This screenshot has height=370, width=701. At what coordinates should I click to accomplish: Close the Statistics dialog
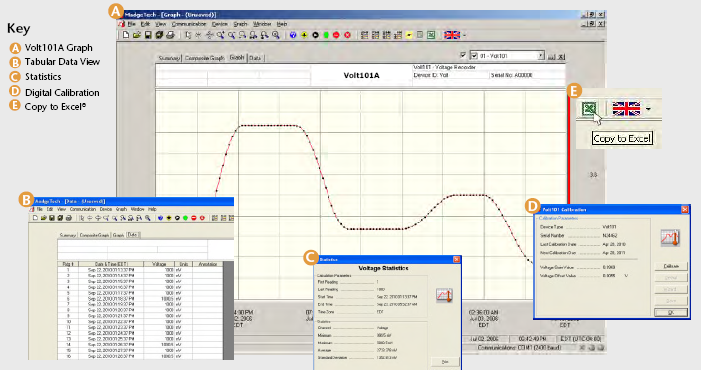(x=456, y=259)
